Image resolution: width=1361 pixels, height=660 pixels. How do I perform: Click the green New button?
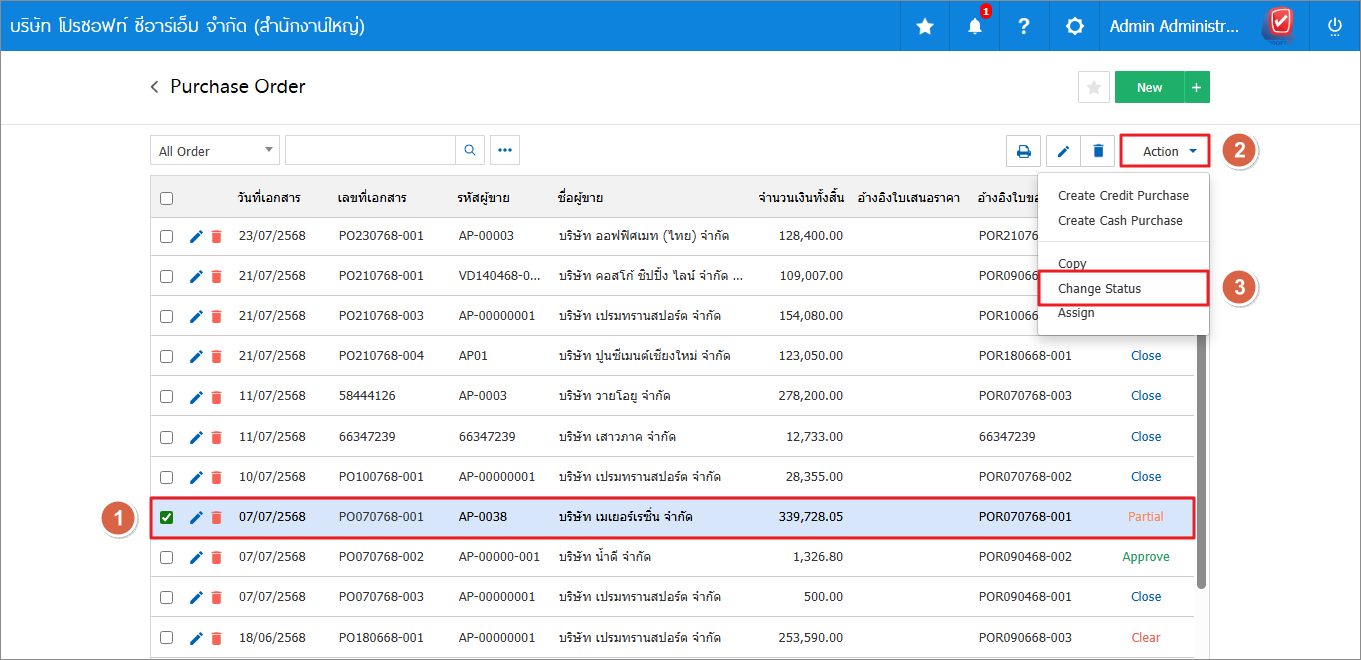pos(1149,87)
